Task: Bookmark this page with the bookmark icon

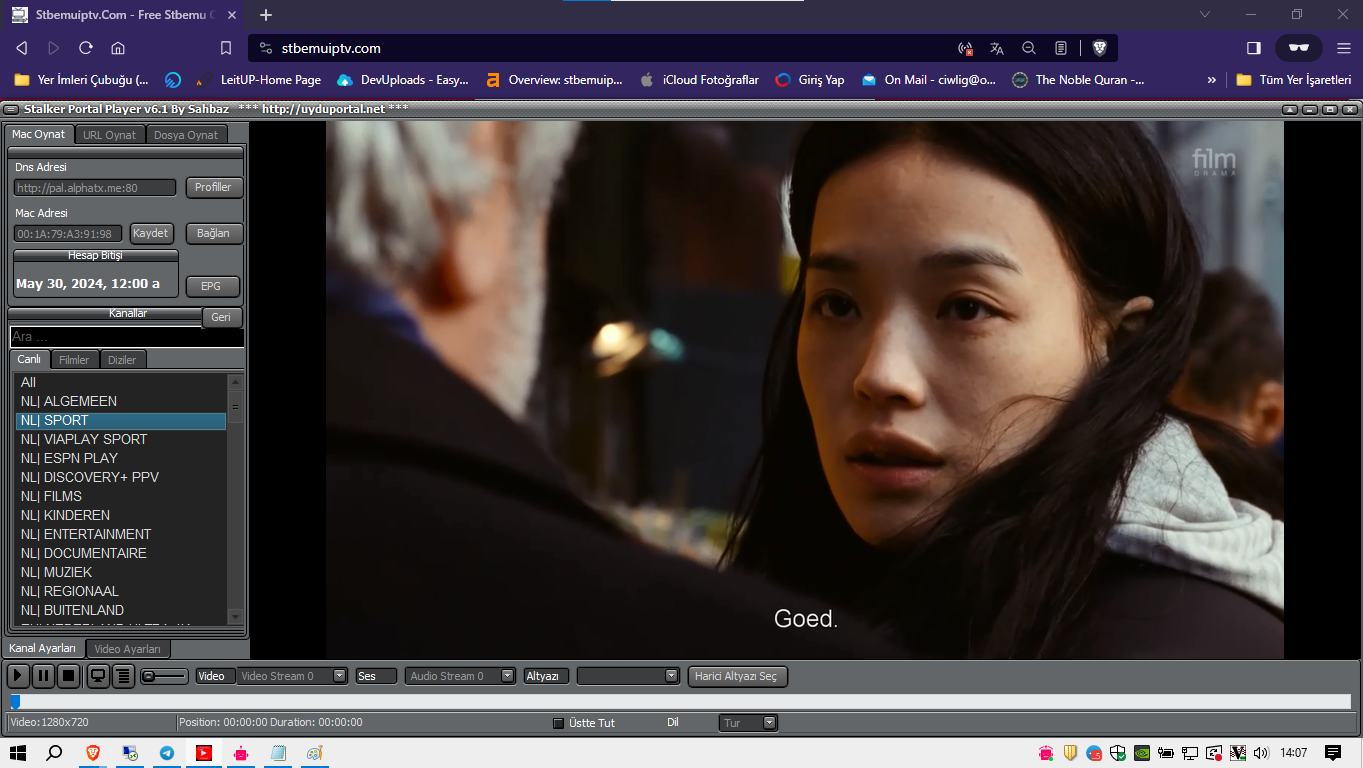Action: pos(226,48)
